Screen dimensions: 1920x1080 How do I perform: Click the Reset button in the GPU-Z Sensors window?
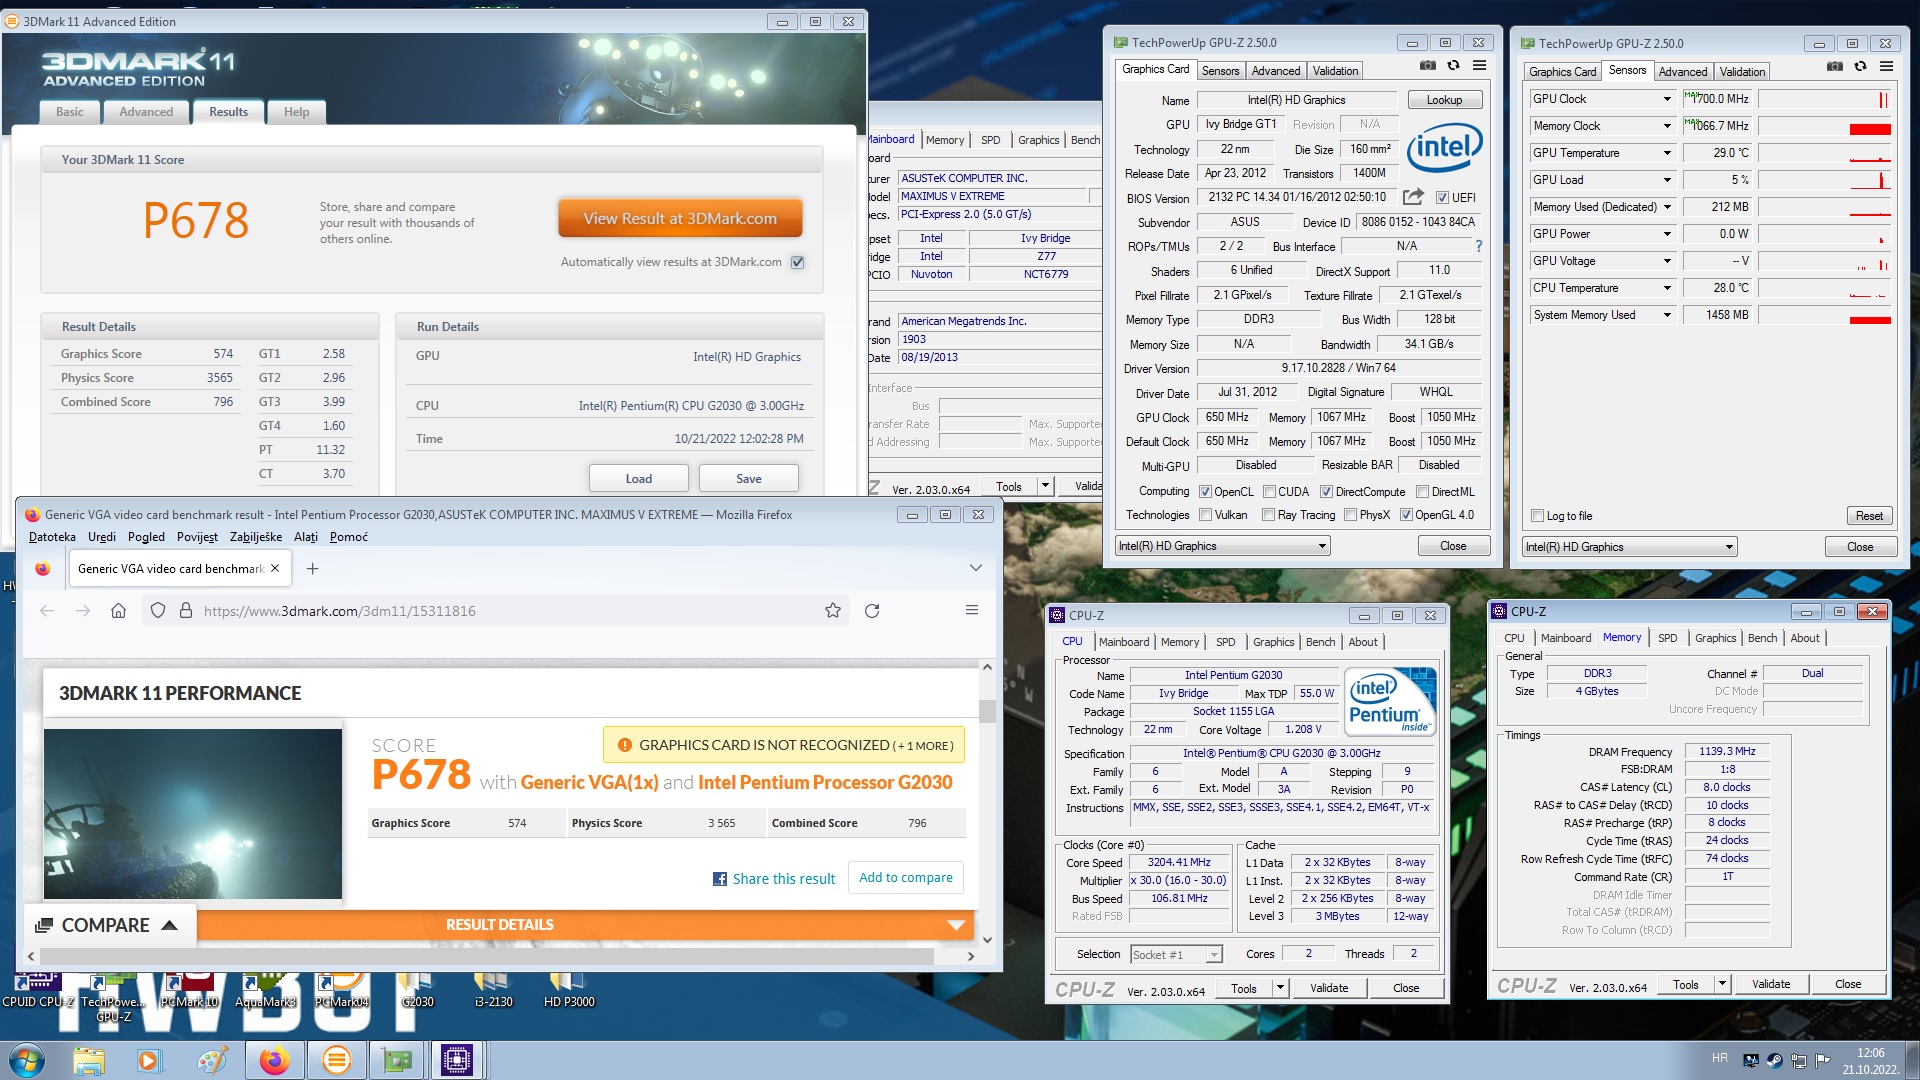(x=1869, y=516)
